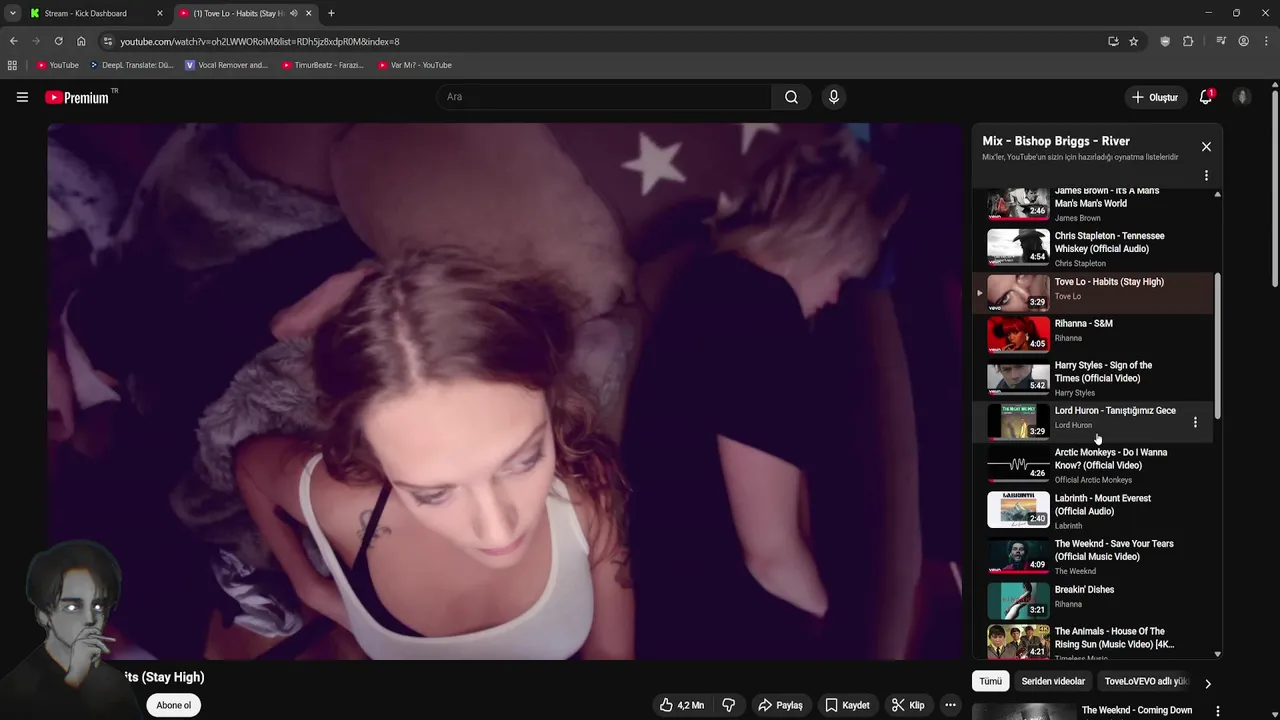Screen dimensions: 1280x720
Task: Open the notifications bell
Action: click(1206, 97)
